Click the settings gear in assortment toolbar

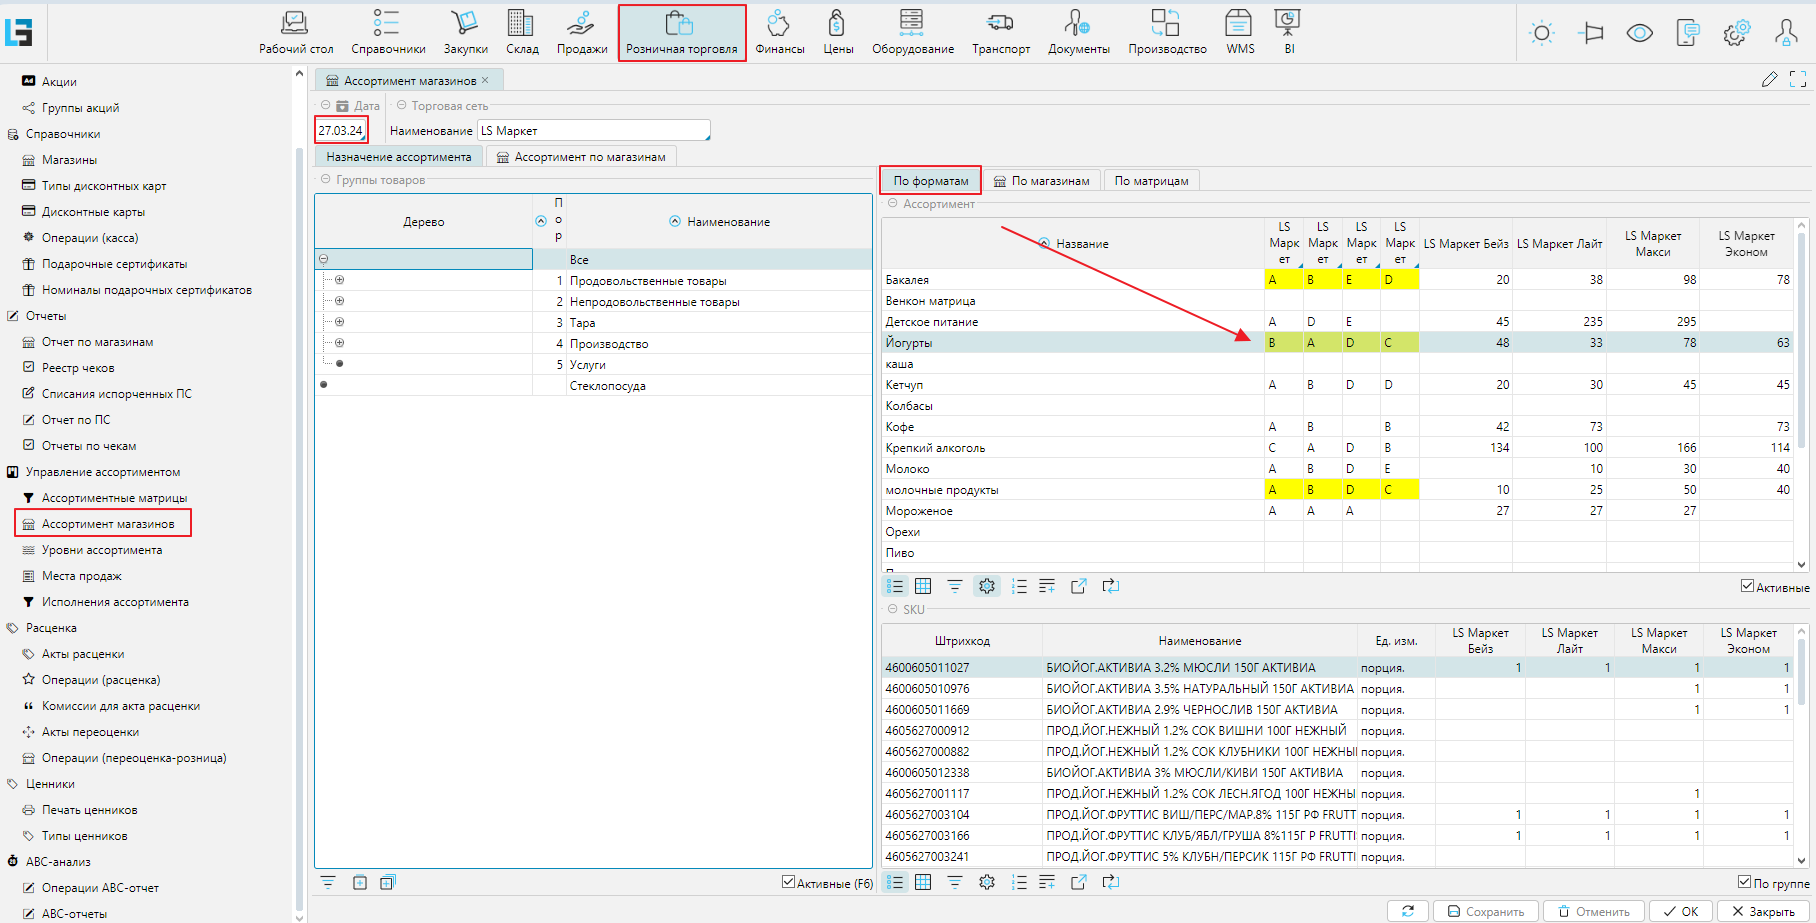pos(987,587)
